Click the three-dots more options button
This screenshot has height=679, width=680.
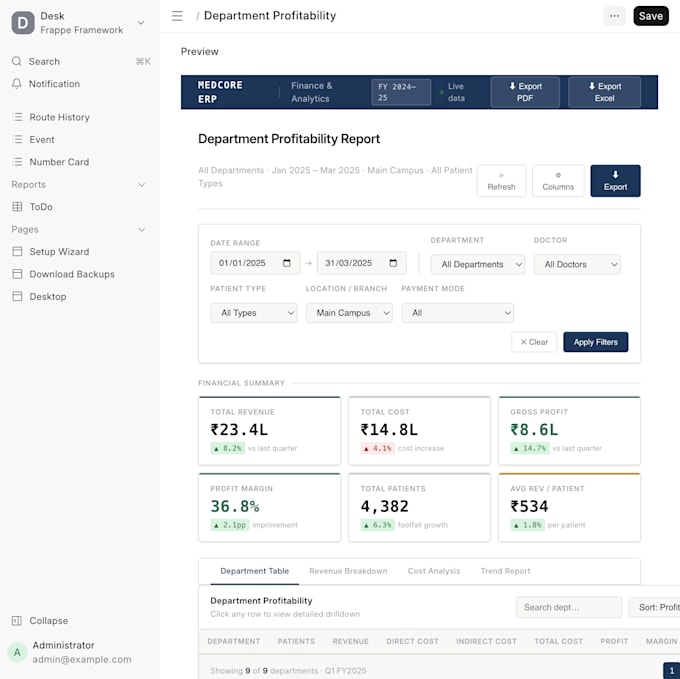[614, 16]
